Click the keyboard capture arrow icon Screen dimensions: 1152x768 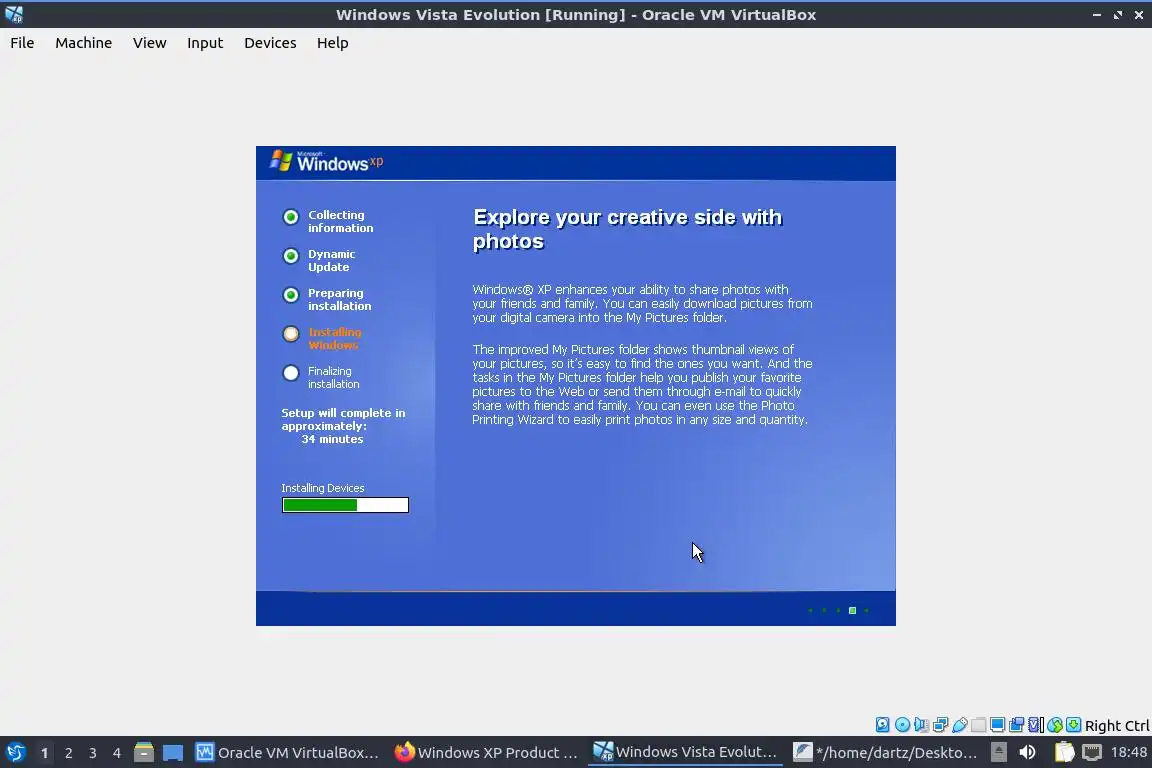click(x=1073, y=725)
